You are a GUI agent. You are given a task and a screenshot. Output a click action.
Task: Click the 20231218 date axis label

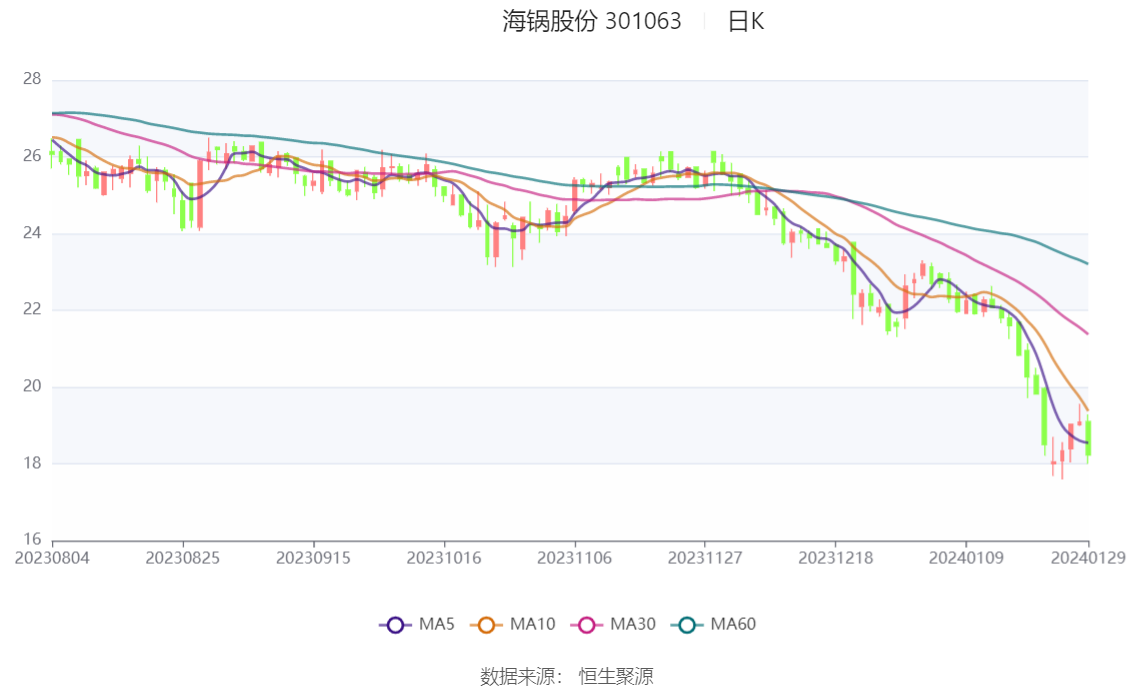835,558
